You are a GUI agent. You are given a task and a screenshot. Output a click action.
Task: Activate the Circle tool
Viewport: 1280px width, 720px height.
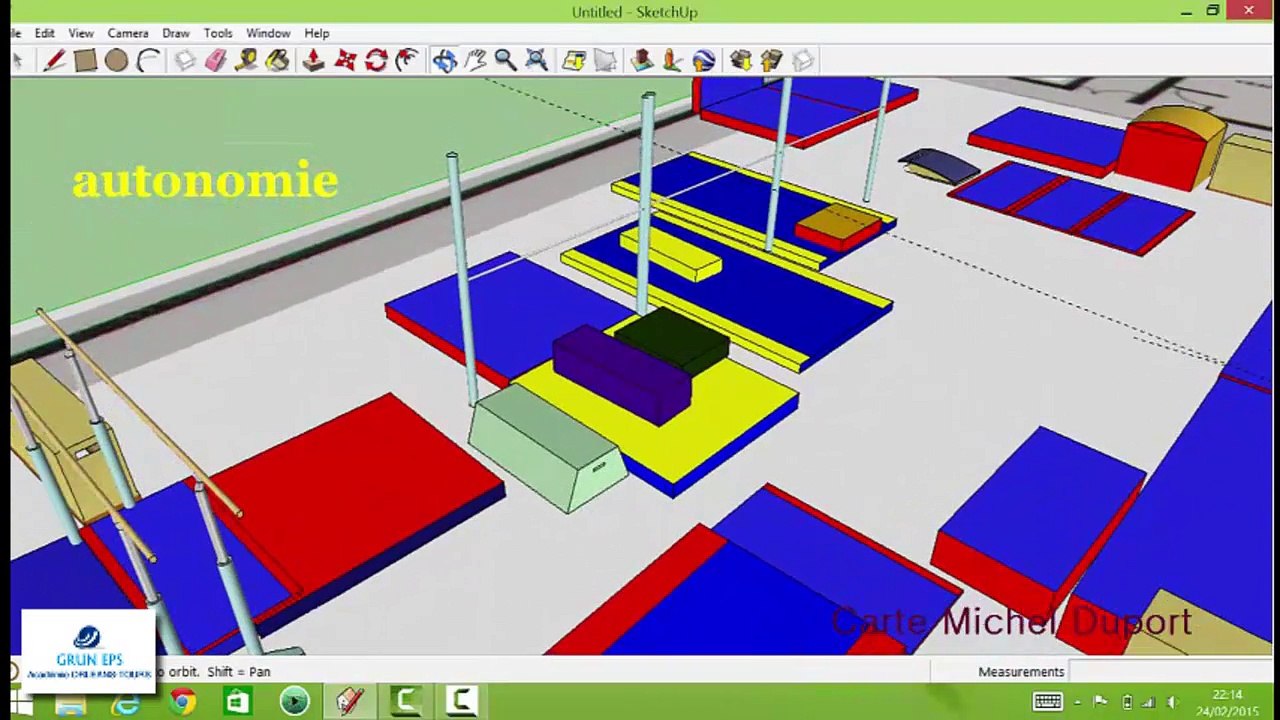coord(116,61)
